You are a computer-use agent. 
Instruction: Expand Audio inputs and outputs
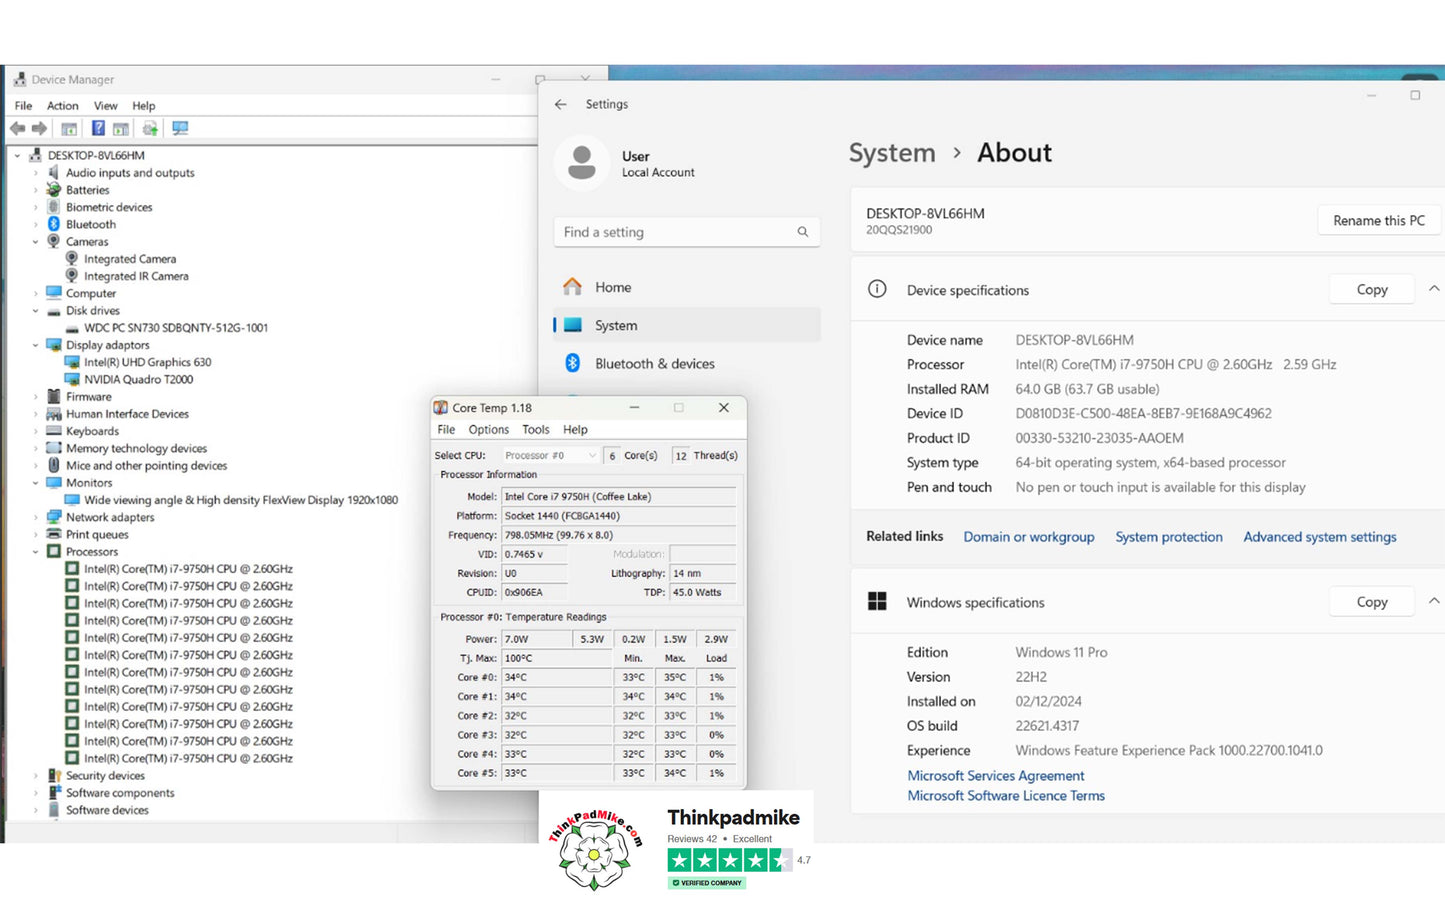tap(36, 173)
